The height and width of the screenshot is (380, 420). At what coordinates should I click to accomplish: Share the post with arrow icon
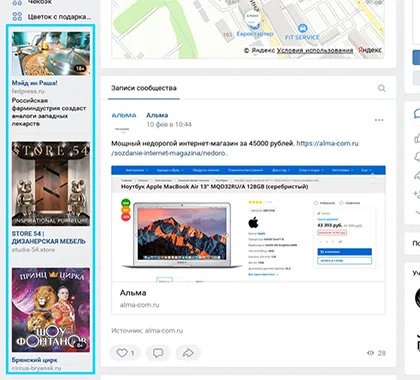pos(188,353)
